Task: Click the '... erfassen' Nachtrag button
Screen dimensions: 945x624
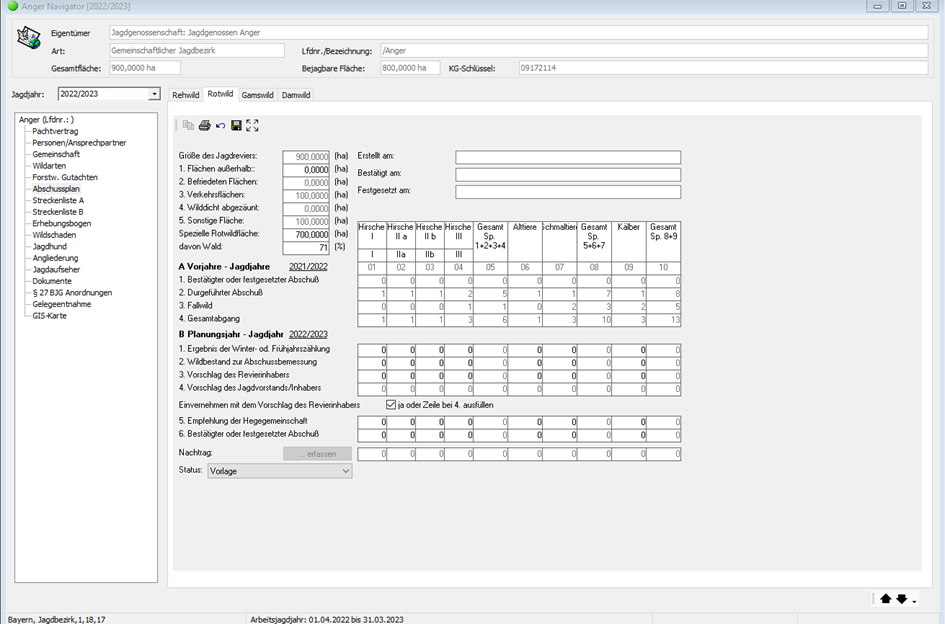Action: [x=317, y=454]
